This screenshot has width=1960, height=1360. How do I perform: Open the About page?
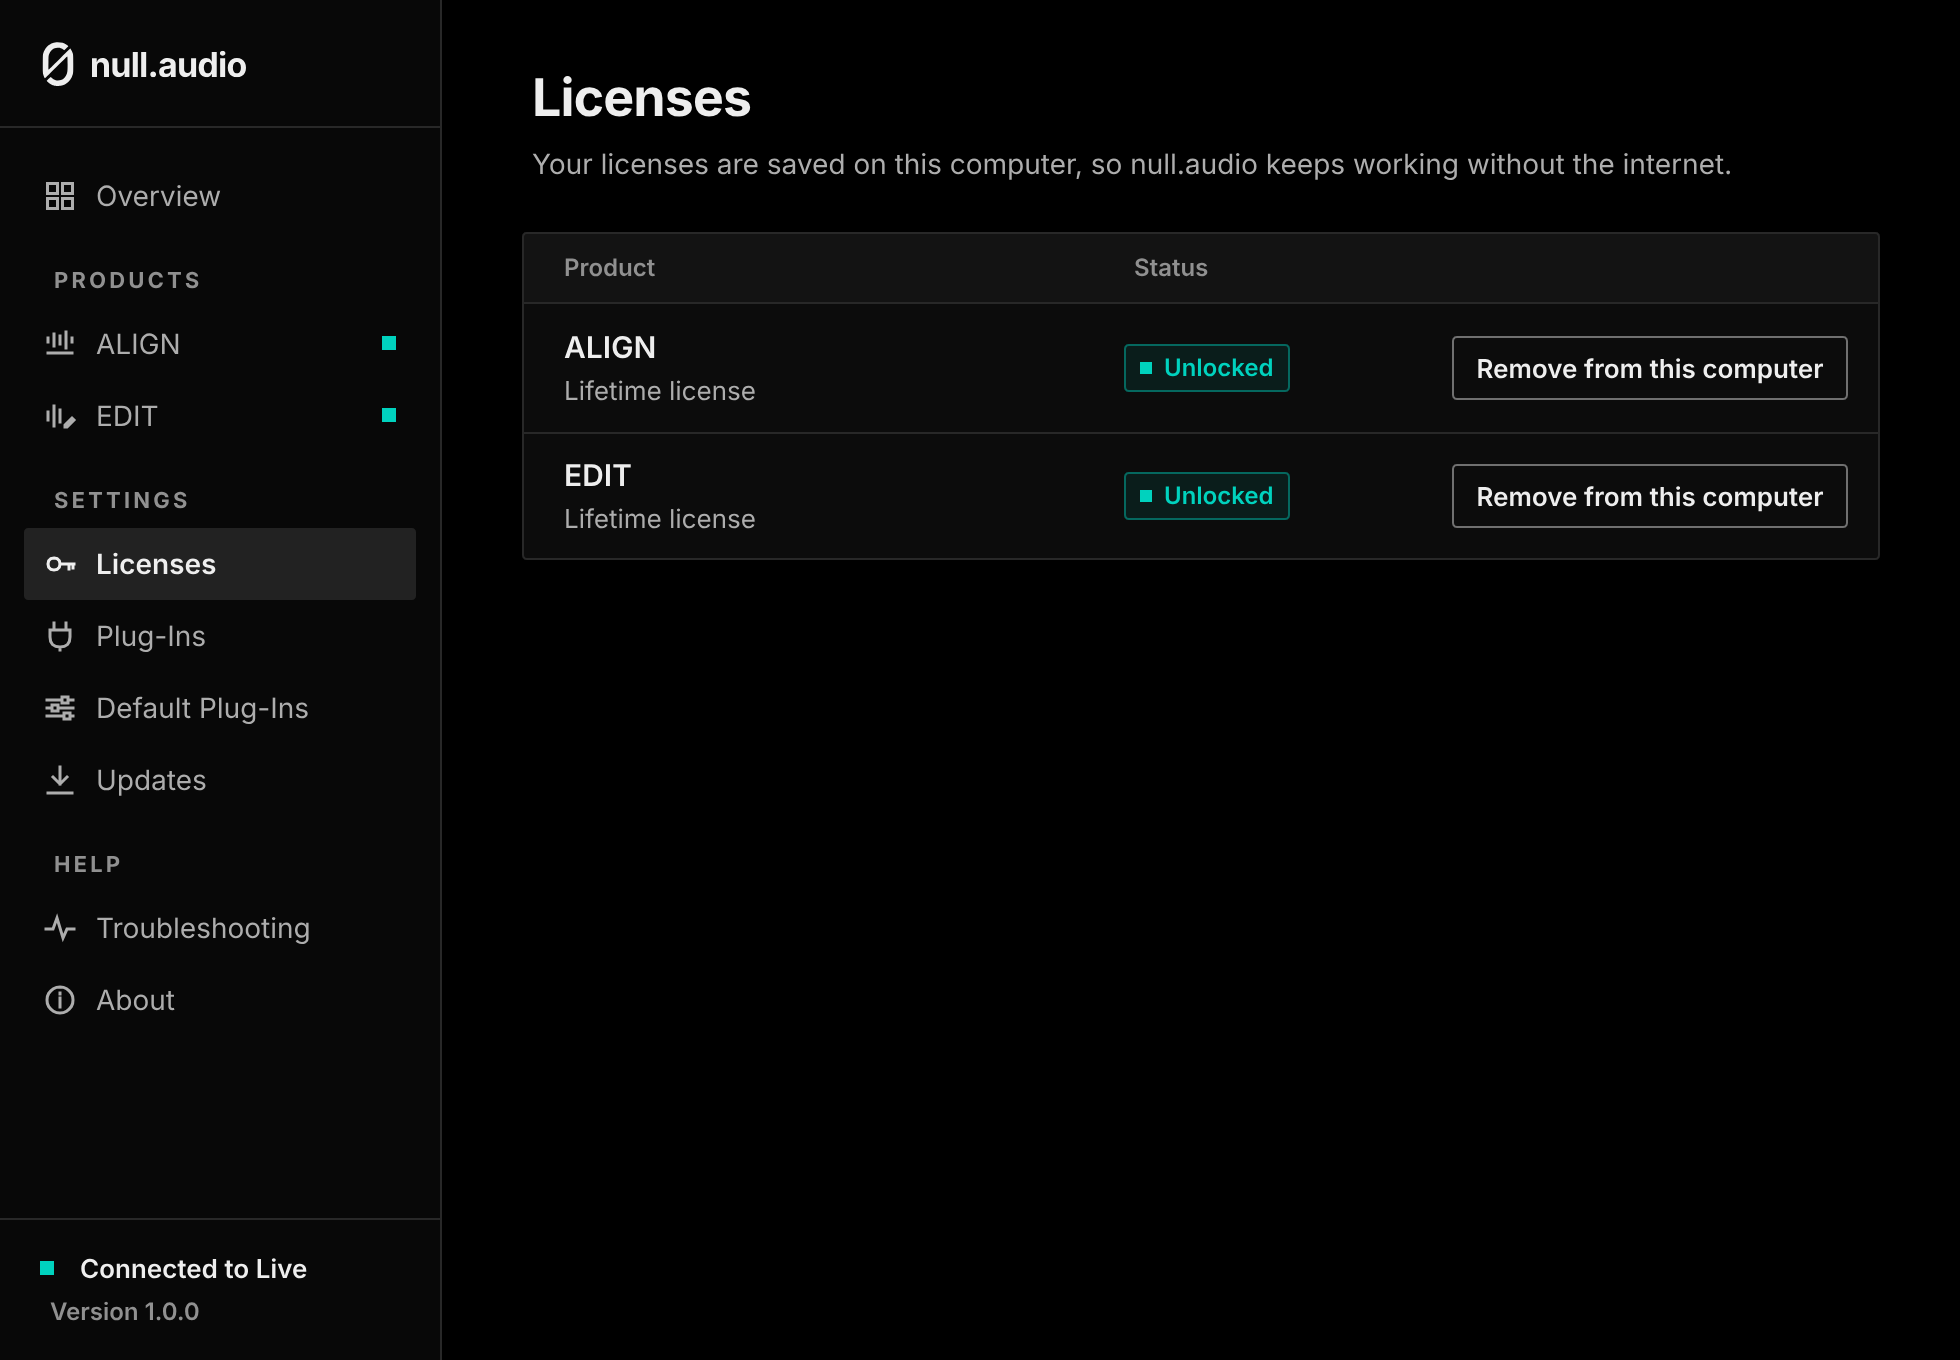tap(220, 1000)
